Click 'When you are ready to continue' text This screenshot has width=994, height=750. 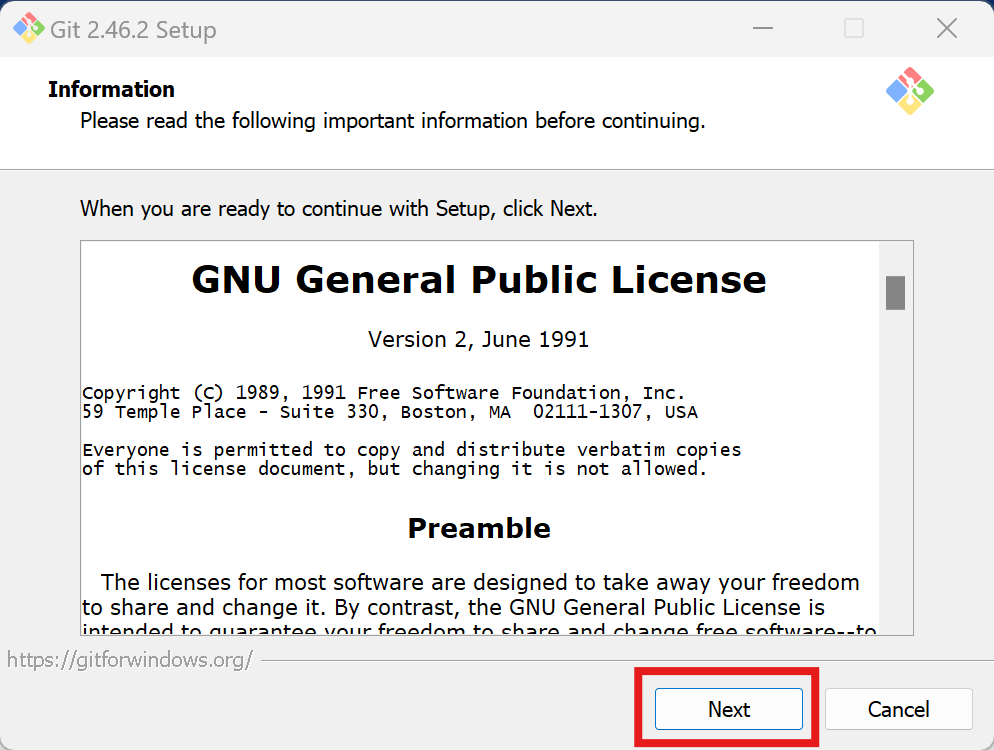point(339,209)
